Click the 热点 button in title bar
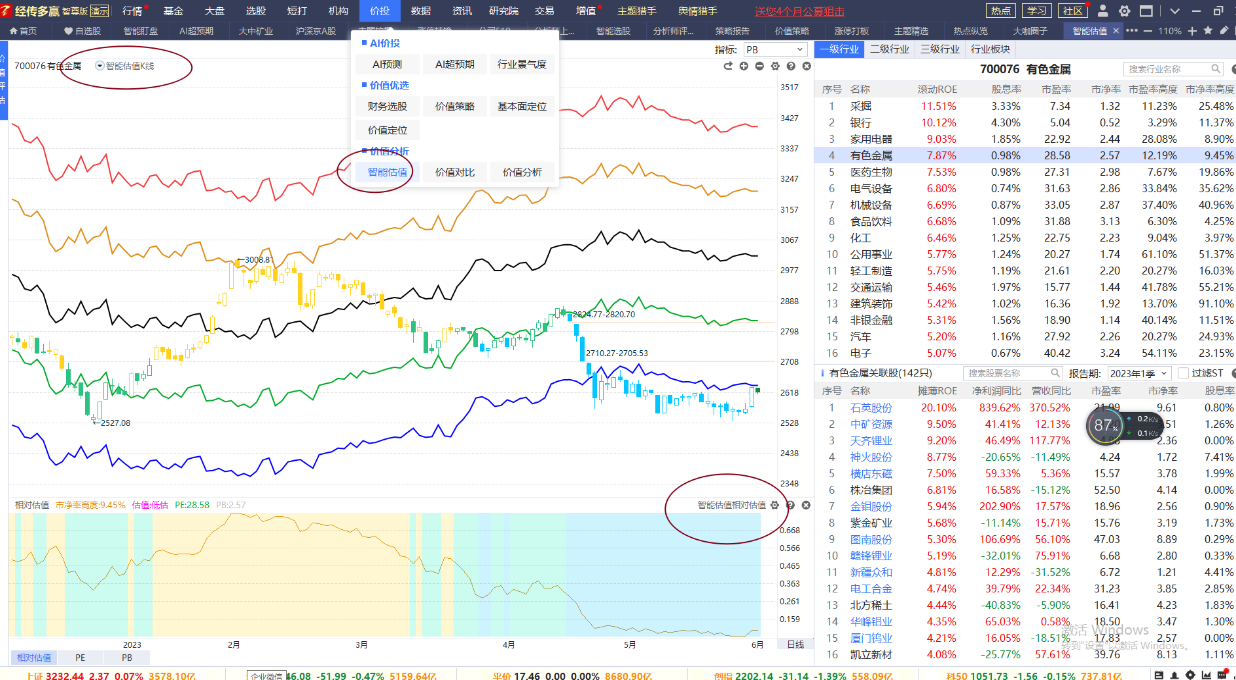Screen dimensions: 1236x680 [x=1000, y=11]
